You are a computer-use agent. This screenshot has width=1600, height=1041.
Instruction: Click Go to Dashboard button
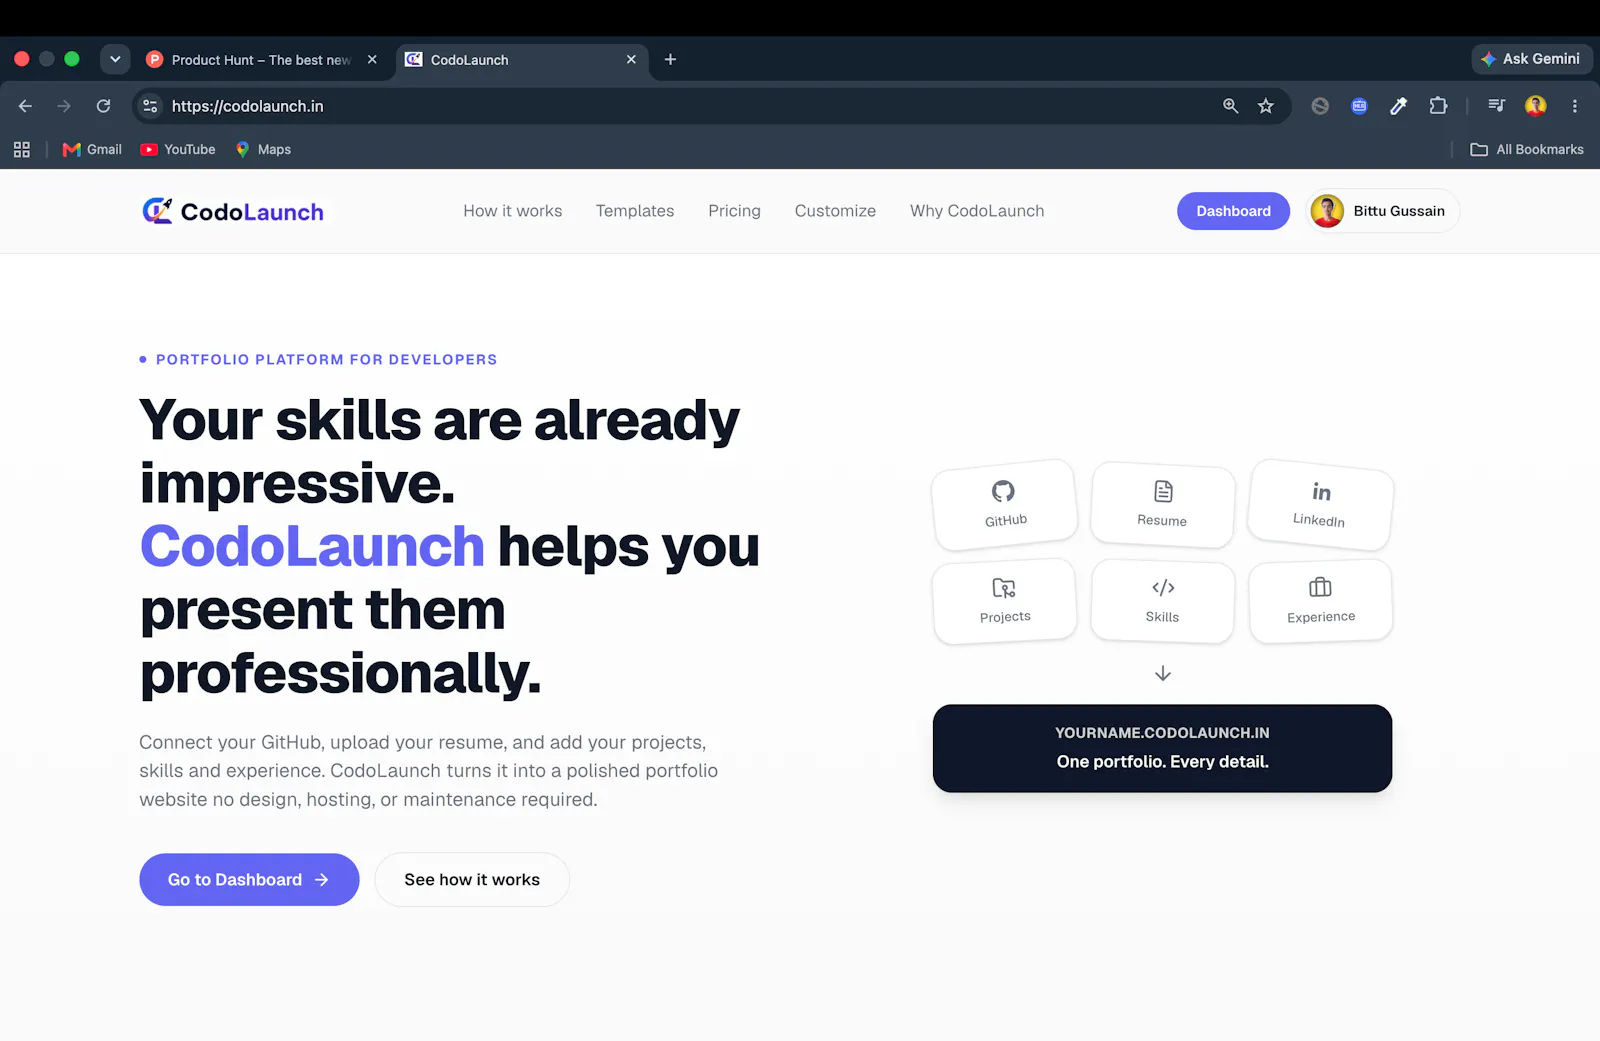pos(249,880)
